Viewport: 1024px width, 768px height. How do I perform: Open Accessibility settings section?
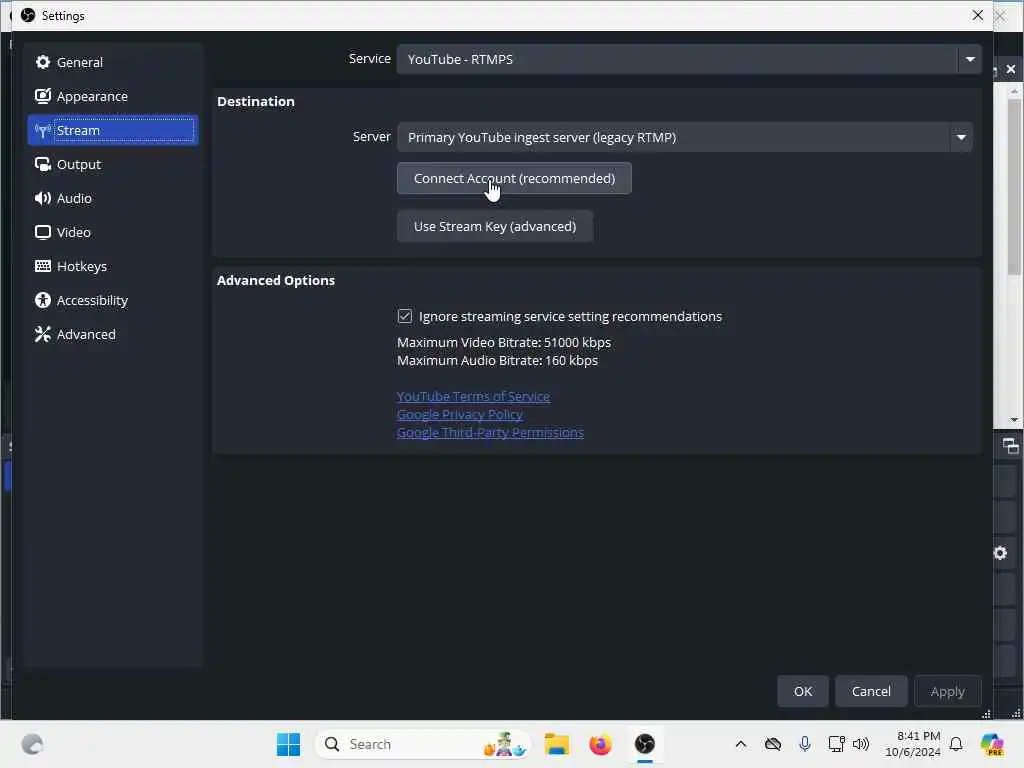pyautogui.click(x=112, y=300)
